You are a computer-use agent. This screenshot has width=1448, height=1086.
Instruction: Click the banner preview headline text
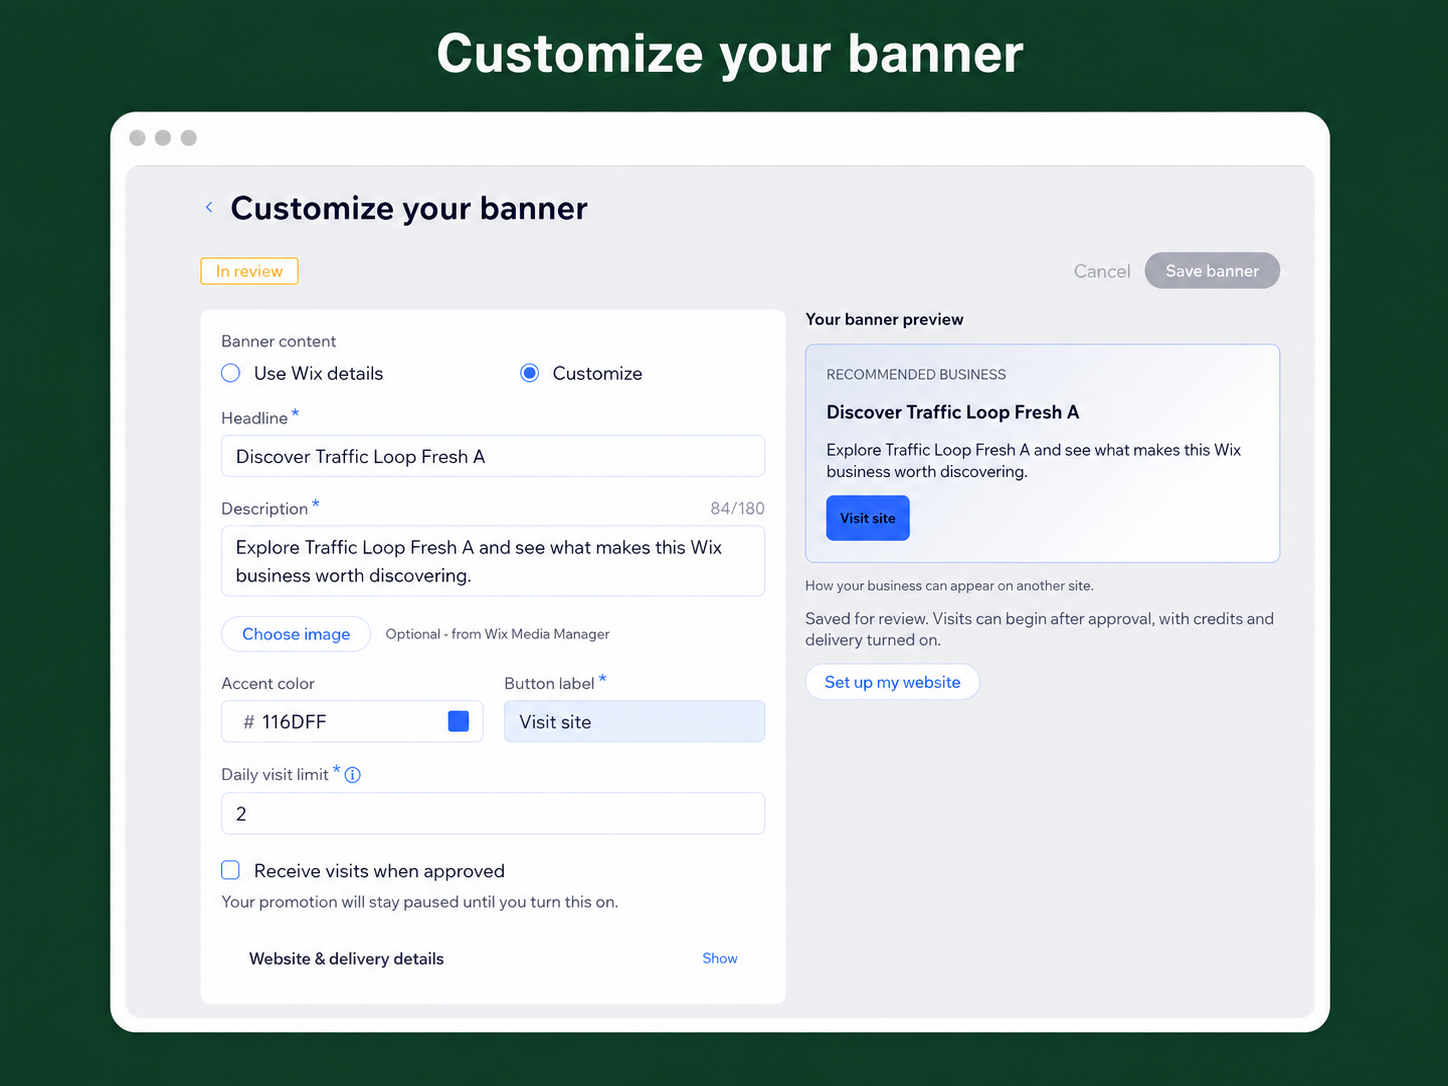(952, 412)
